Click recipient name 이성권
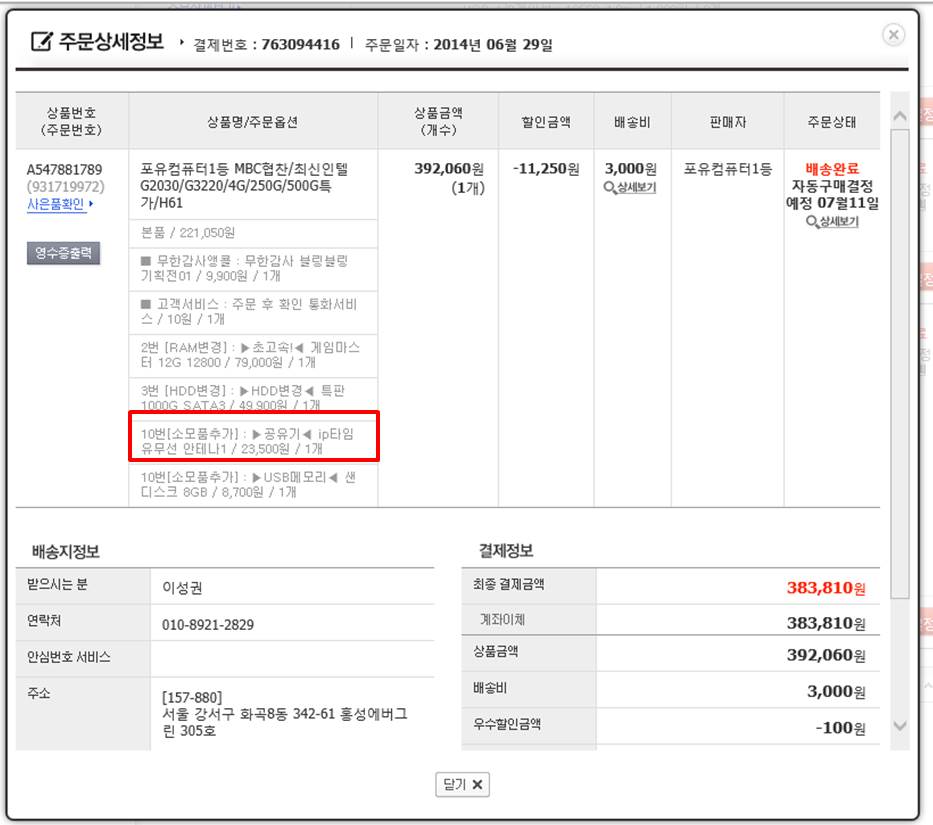The width and height of the screenshot is (933, 825). coord(182,588)
